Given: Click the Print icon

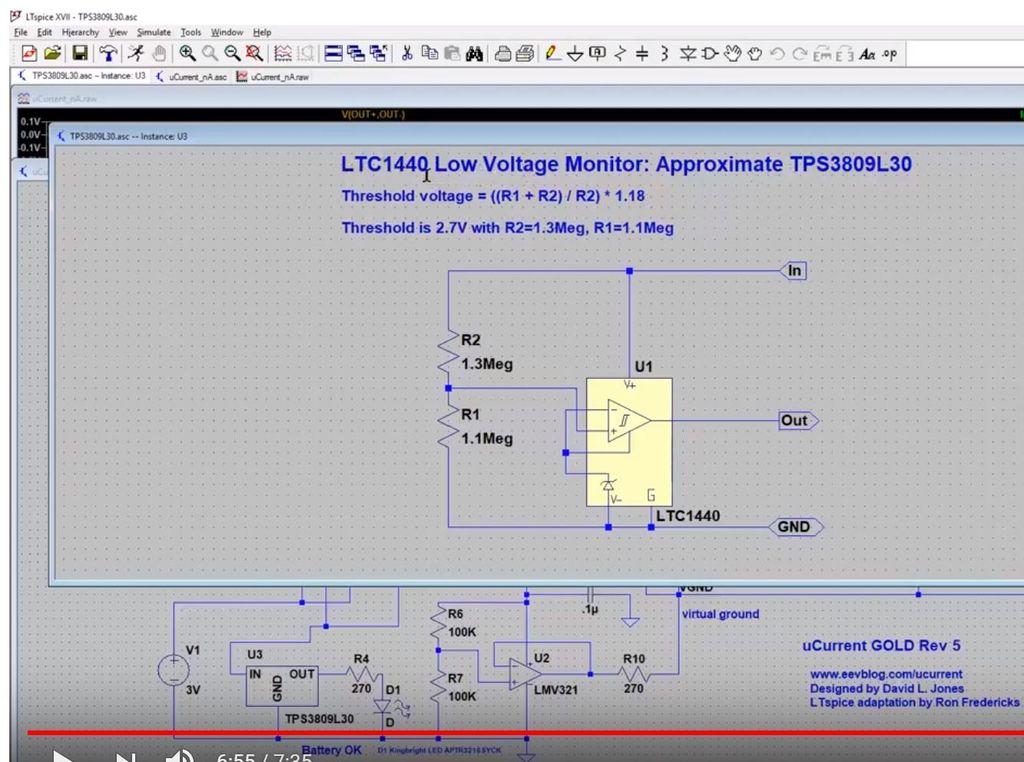Looking at the screenshot, I should tap(524, 54).
